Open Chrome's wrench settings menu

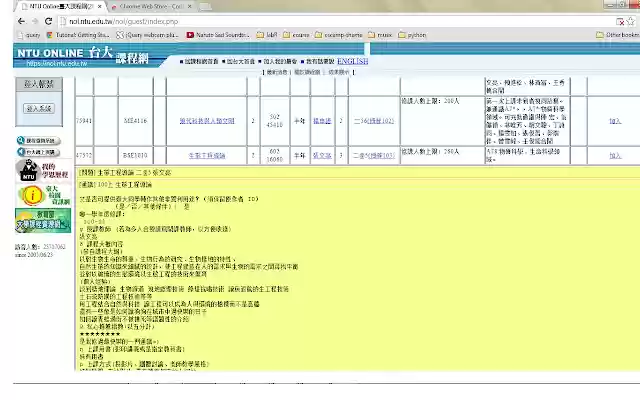click(x=629, y=20)
